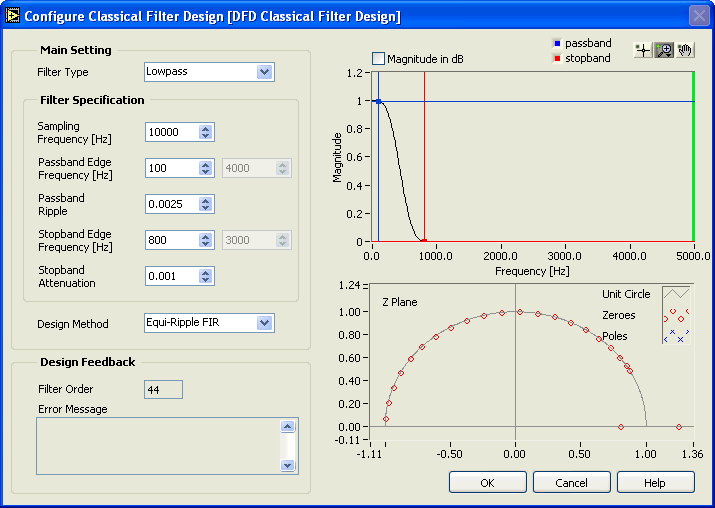Click the Zeroes legend marker sample
This screenshot has height=508, width=715.
pyautogui.click(x=677, y=314)
